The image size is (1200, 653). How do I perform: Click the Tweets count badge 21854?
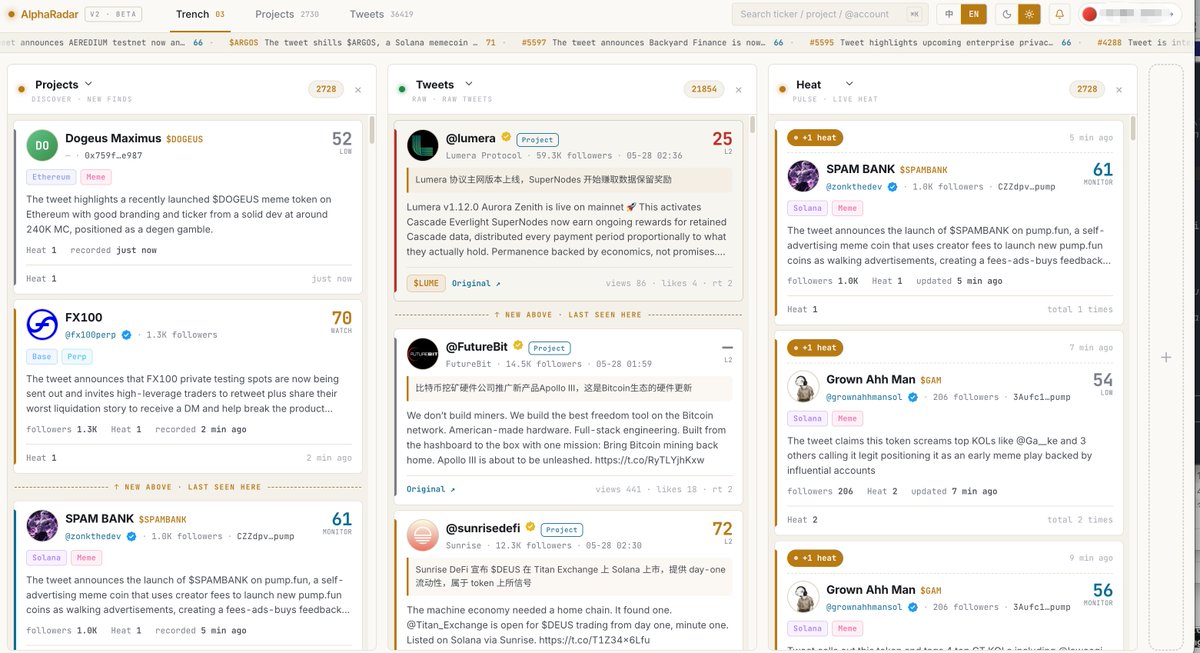704,89
